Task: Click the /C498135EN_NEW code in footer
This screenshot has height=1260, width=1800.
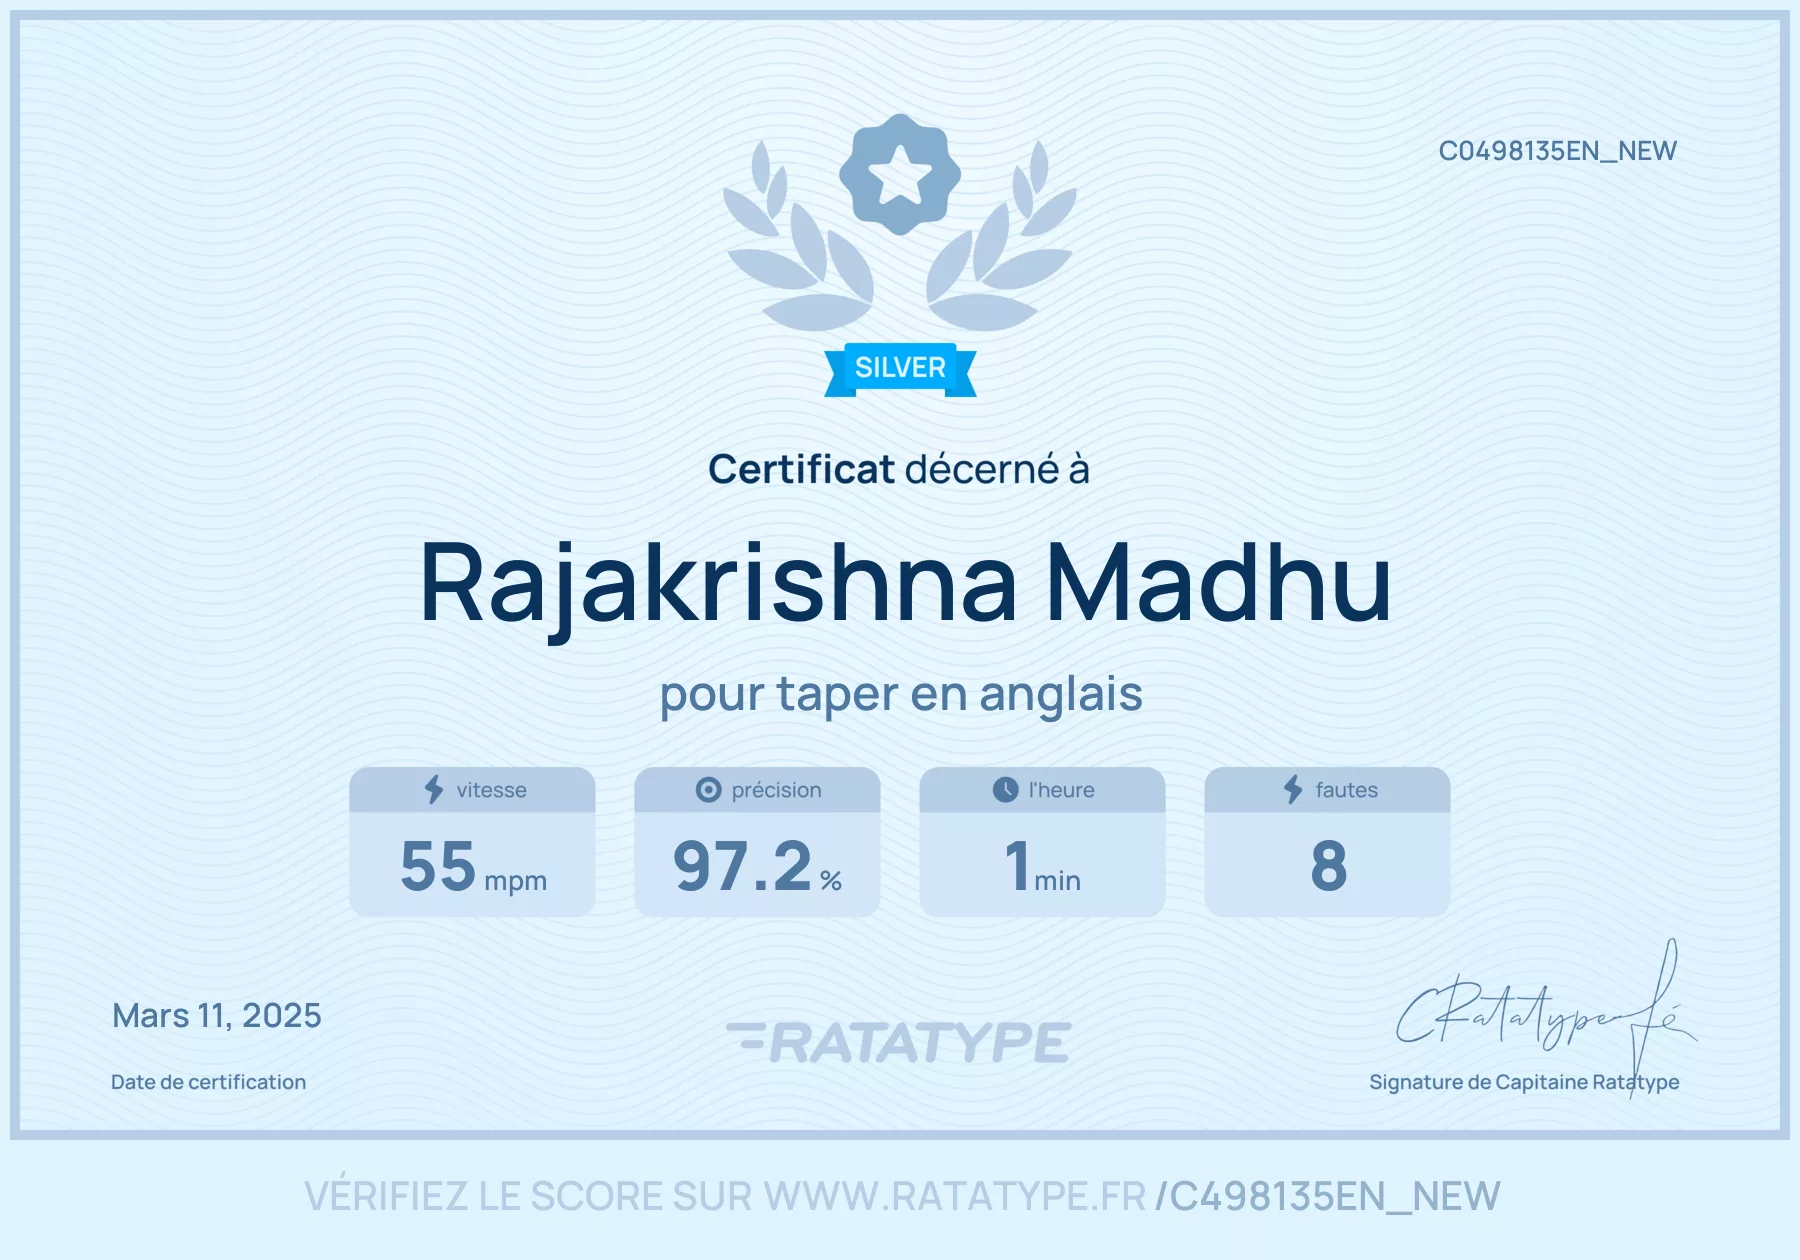Action: [1328, 1197]
